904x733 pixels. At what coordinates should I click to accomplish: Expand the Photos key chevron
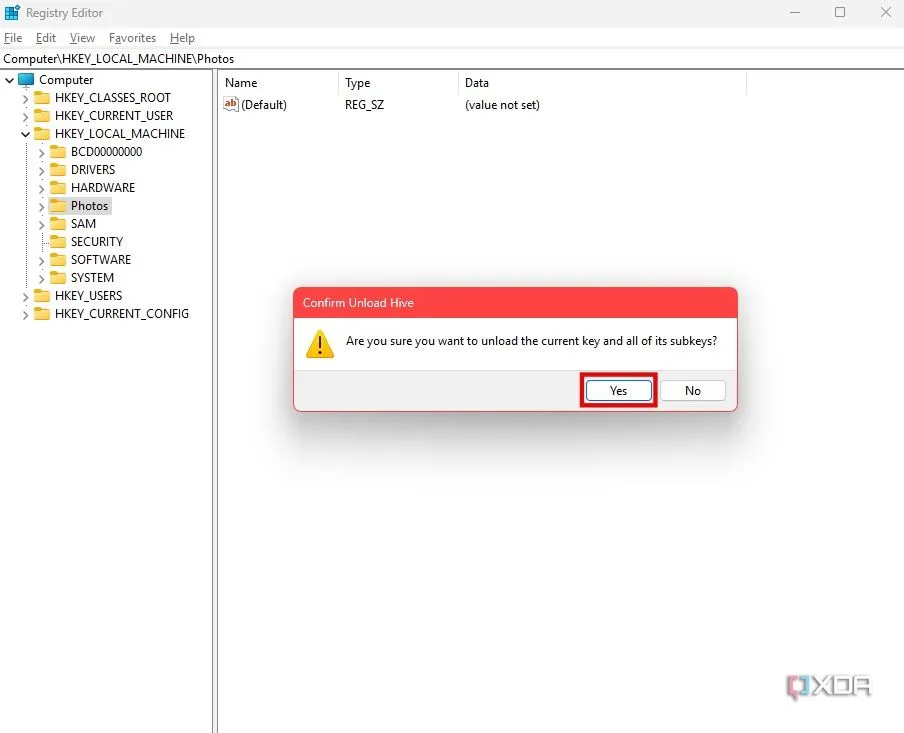point(42,206)
